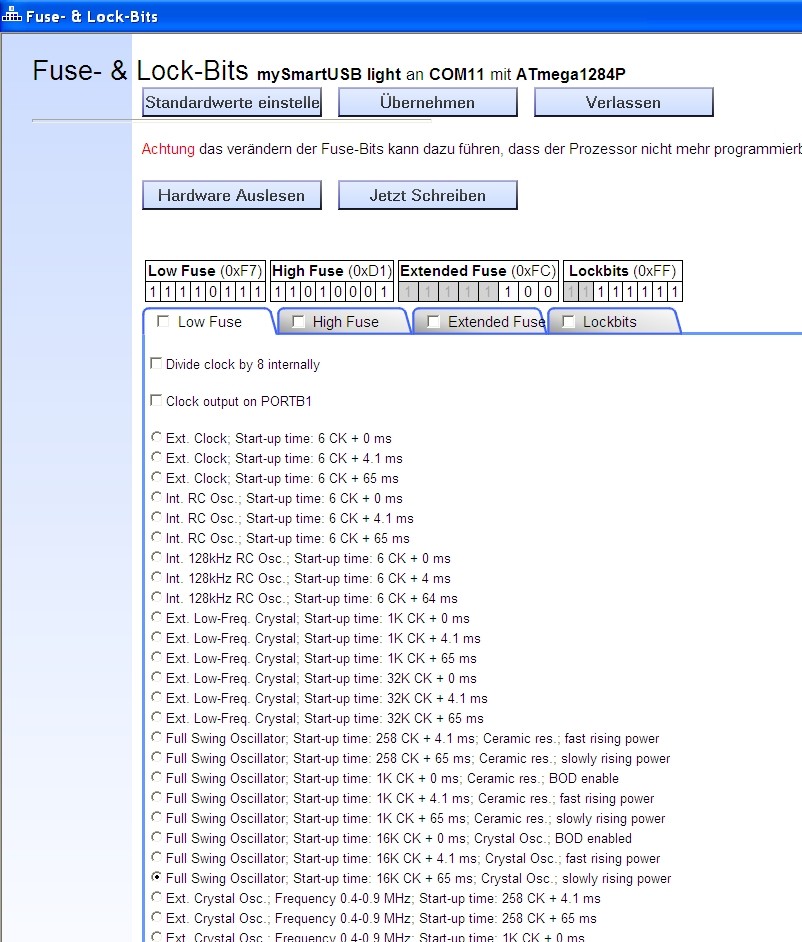Click the Fuse- & Lock-Bits title bar icon
Viewport: 802px width, 942px height.
pyautogui.click(x=11, y=15)
